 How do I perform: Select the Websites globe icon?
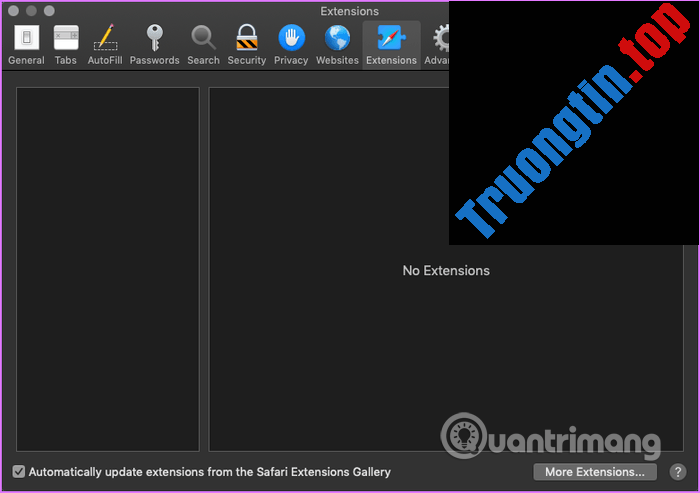[337, 44]
